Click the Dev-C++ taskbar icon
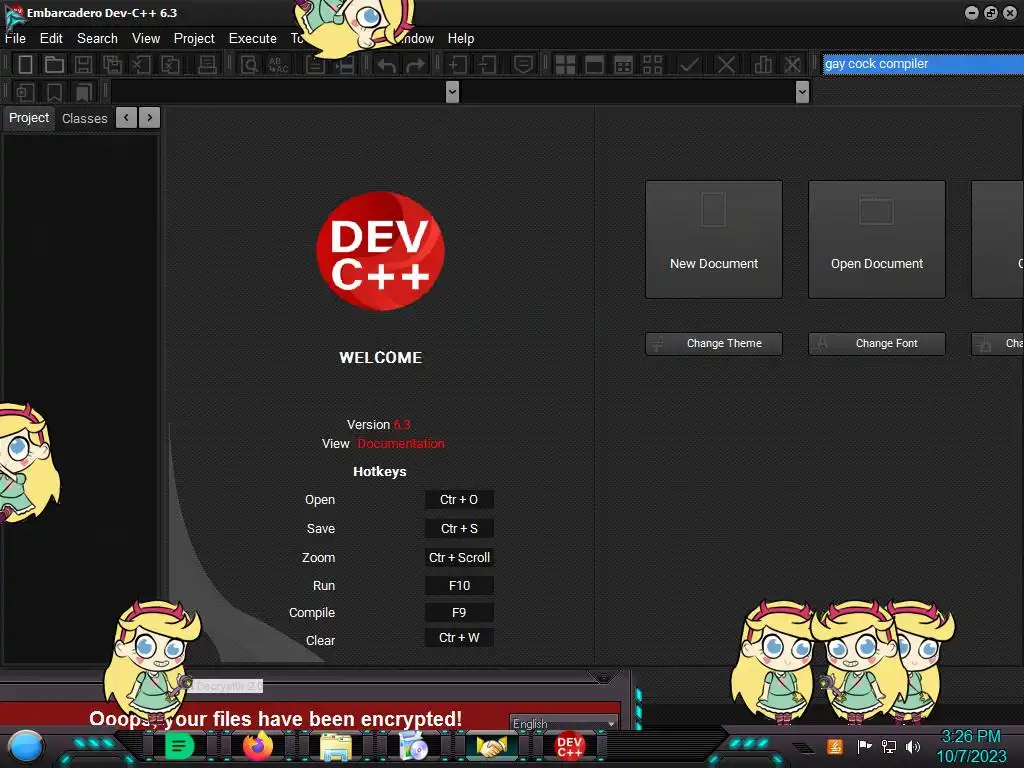 569,746
